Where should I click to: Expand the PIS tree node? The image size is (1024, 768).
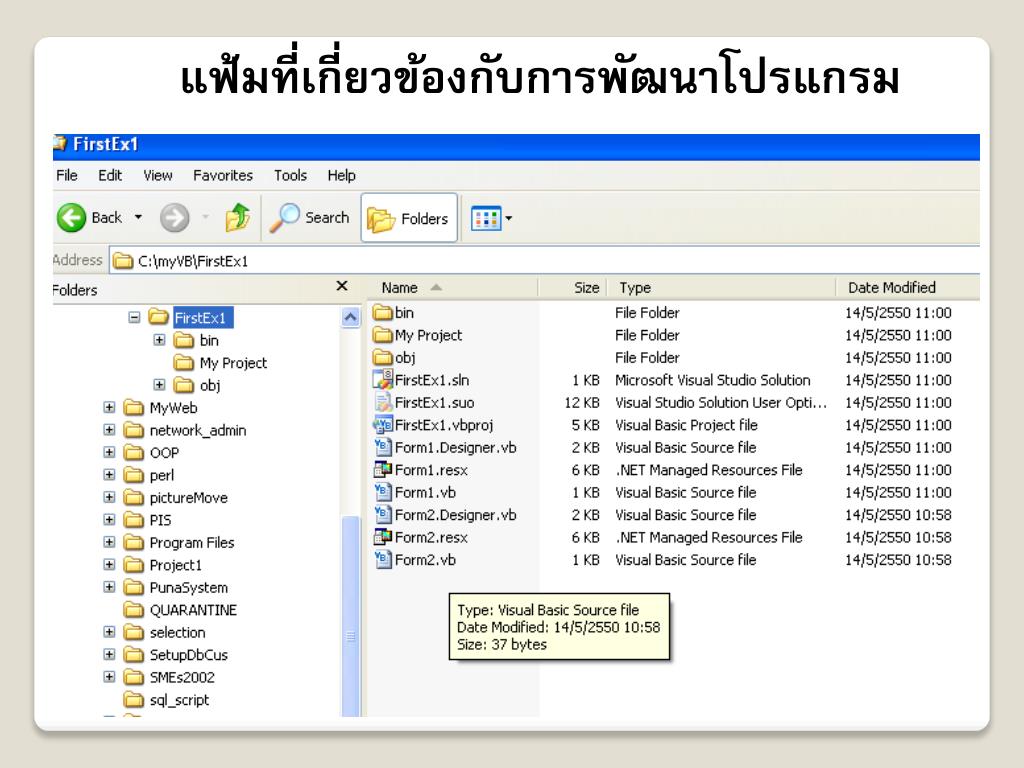click(109, 519)
